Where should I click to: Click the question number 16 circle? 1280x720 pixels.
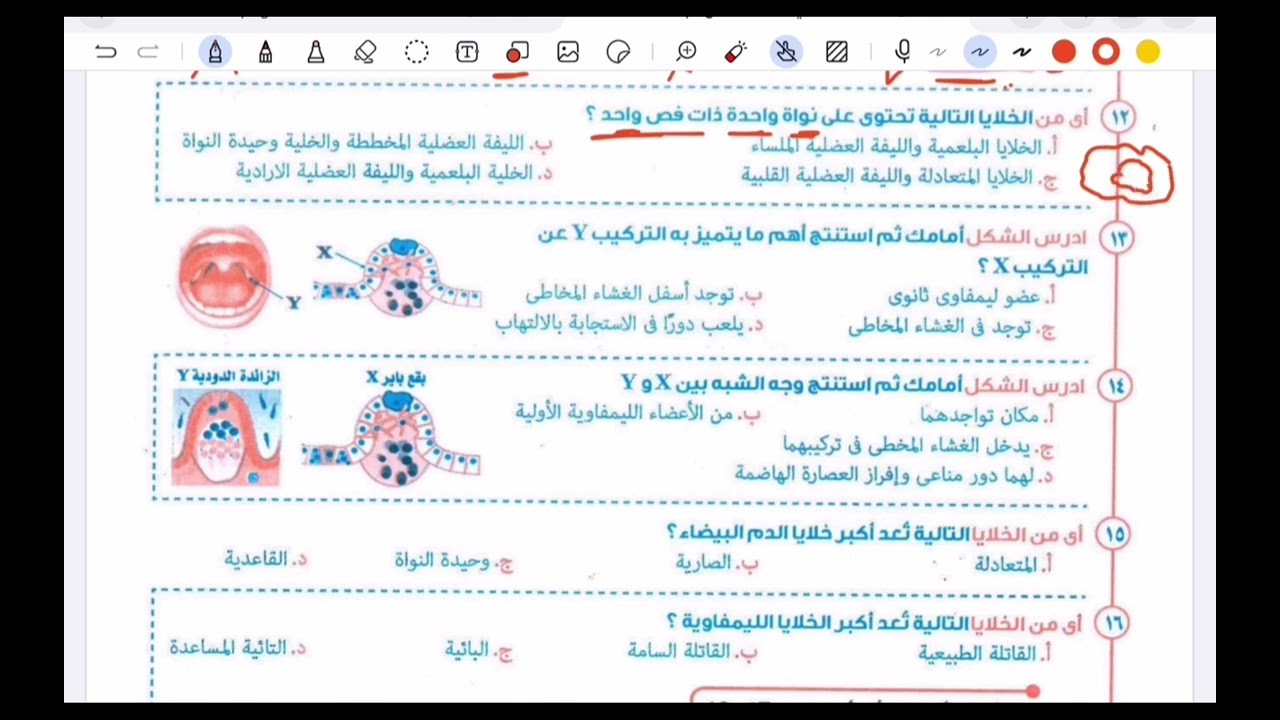(x=1113, y=624)
